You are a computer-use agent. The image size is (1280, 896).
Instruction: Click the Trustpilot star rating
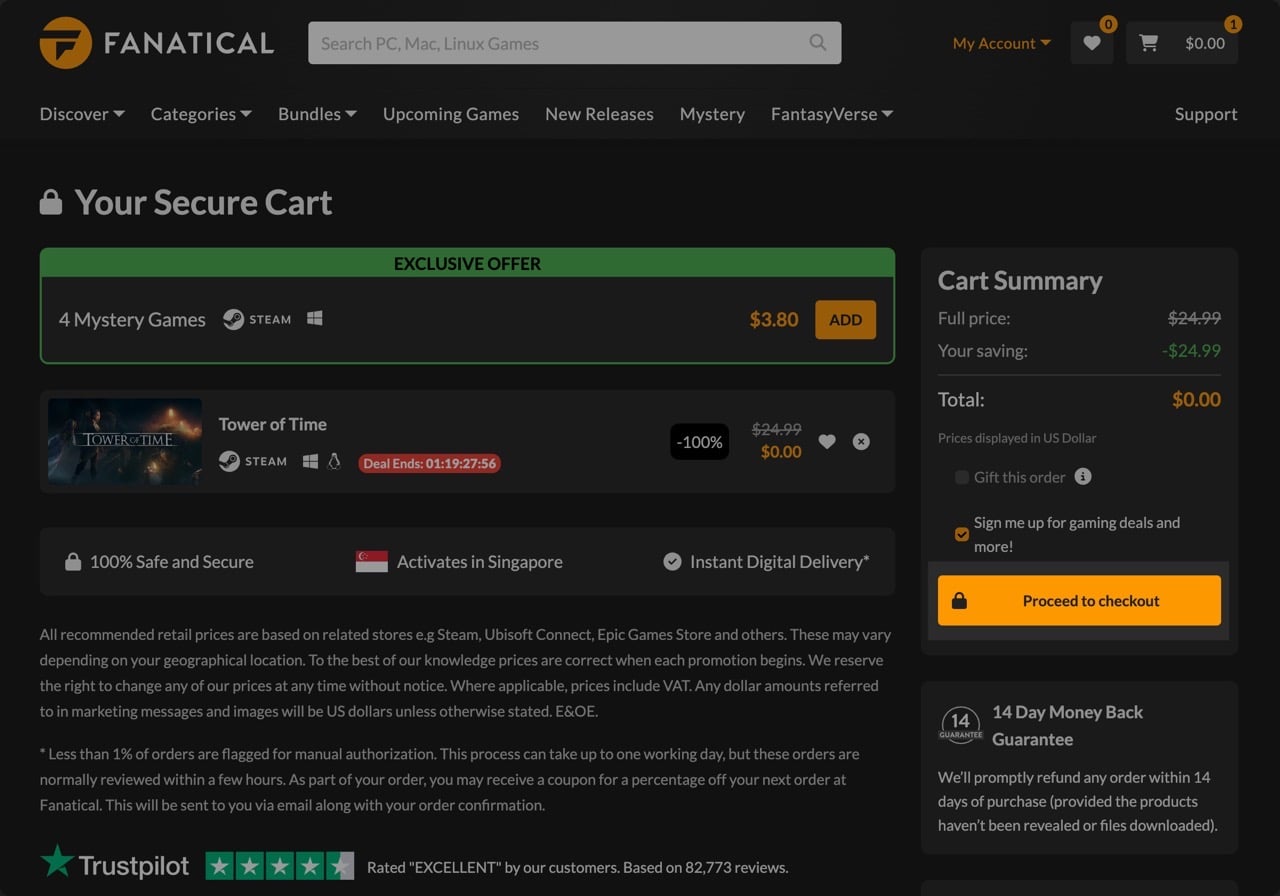tap(280, 866)
